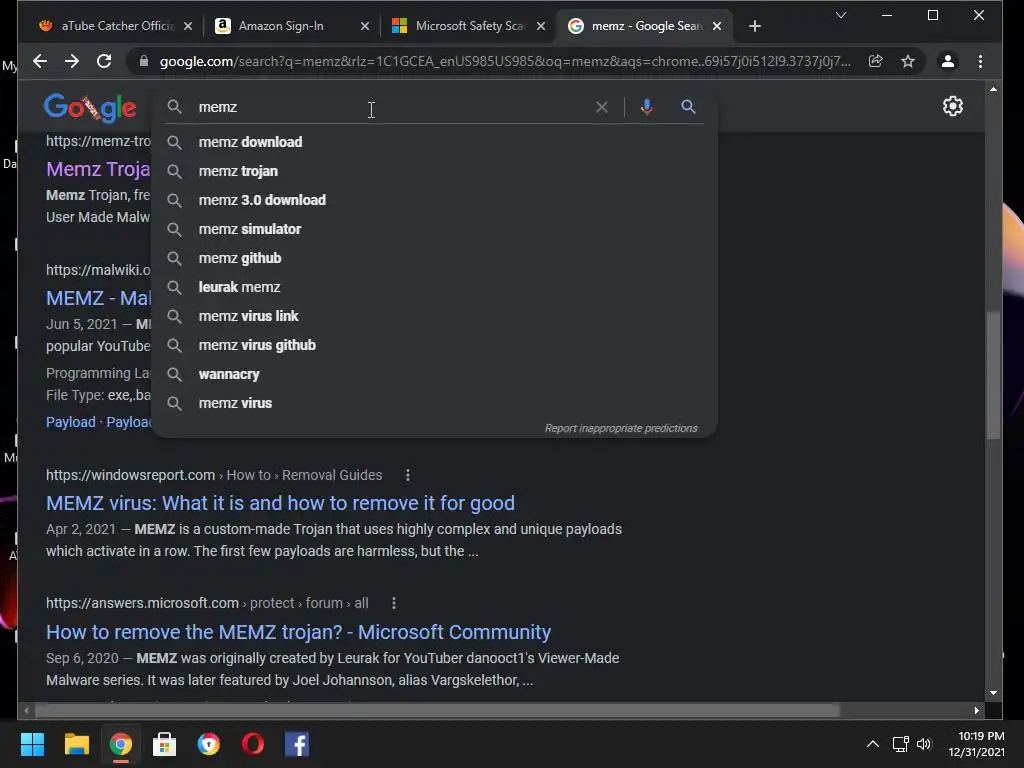Choose the final 'memz virus' suggestion
Image resolution: width=1024 pixels, height=768 pixels.
434,403
